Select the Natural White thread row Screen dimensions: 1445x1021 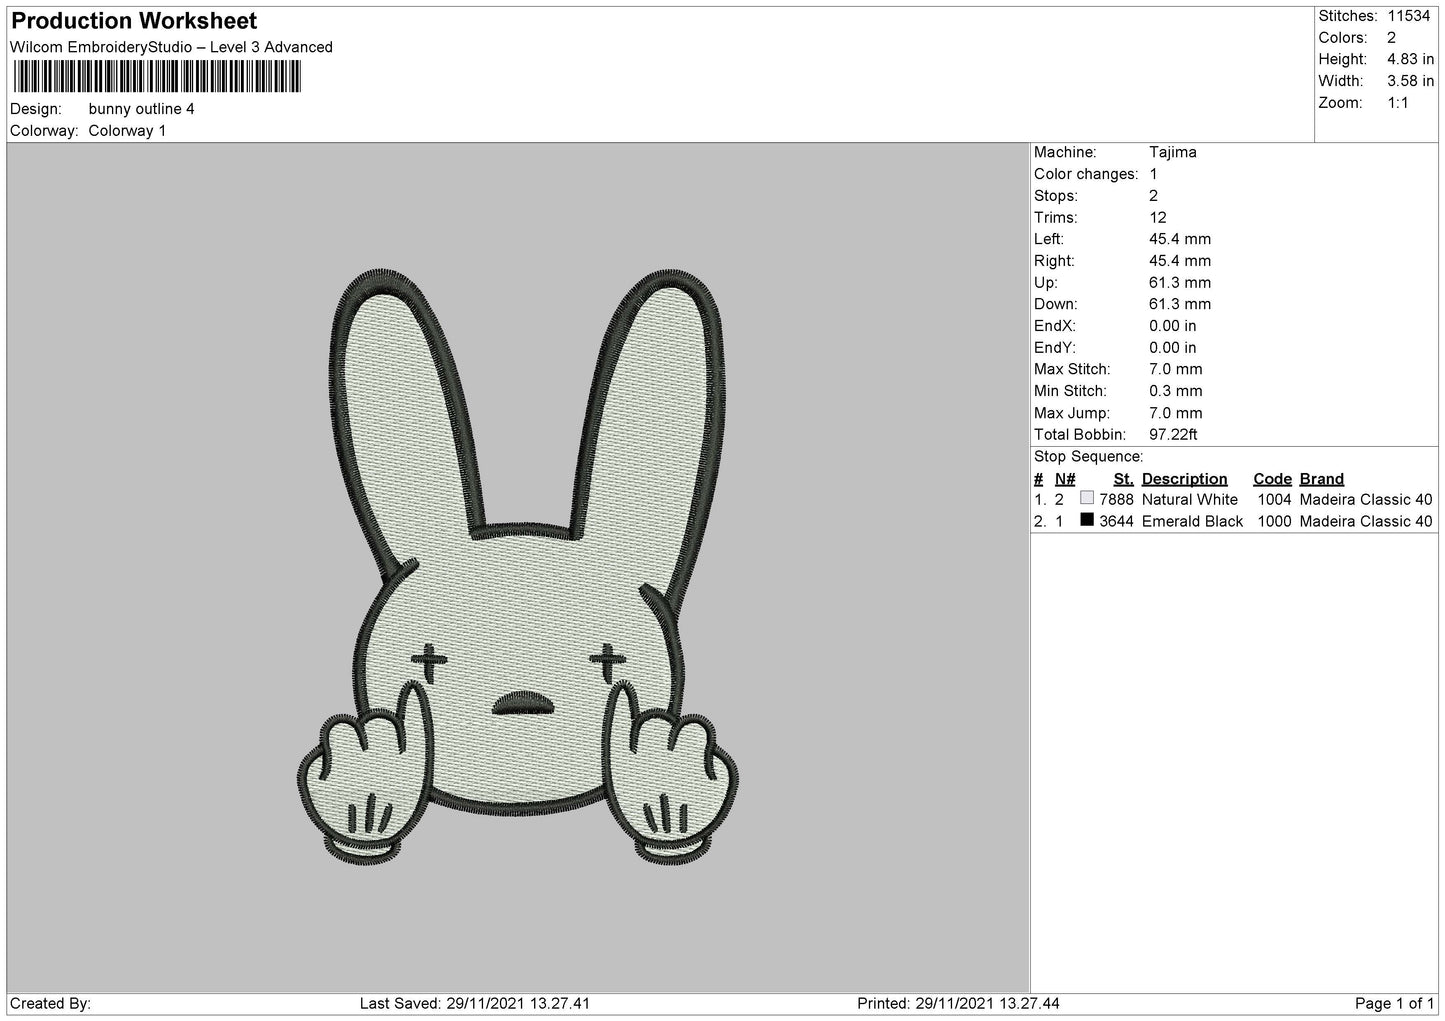1189,499
